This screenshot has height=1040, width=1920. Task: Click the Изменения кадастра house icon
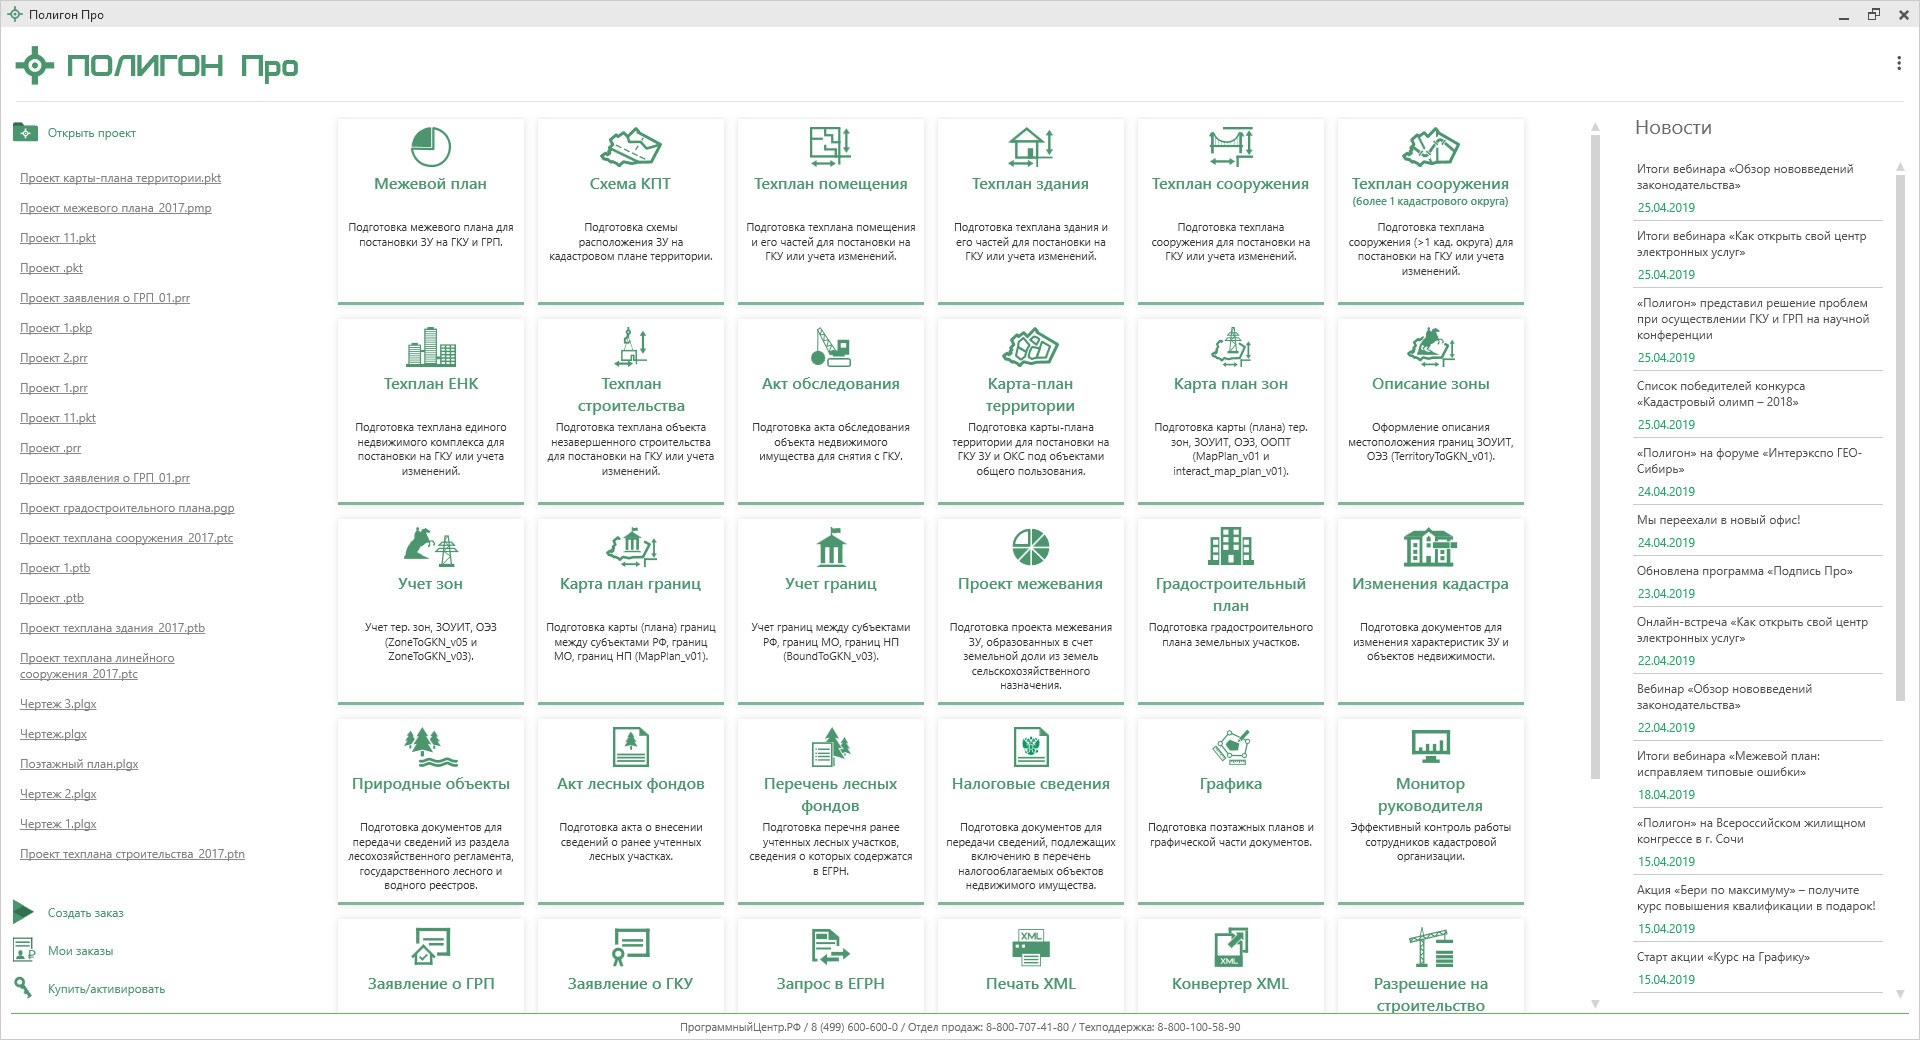point(1431,547)
